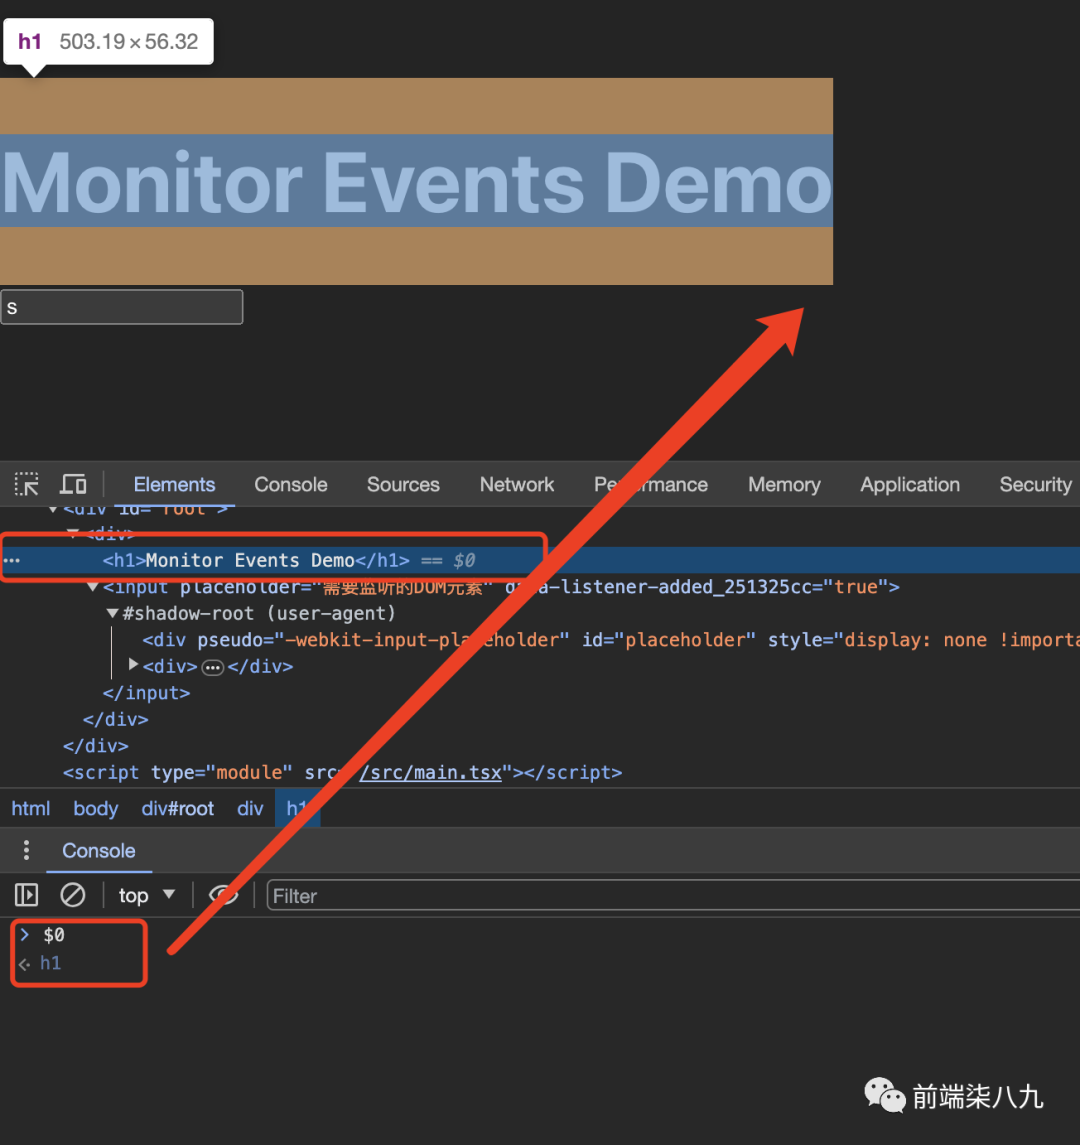Select the Console drawer tab

(99, 851)
